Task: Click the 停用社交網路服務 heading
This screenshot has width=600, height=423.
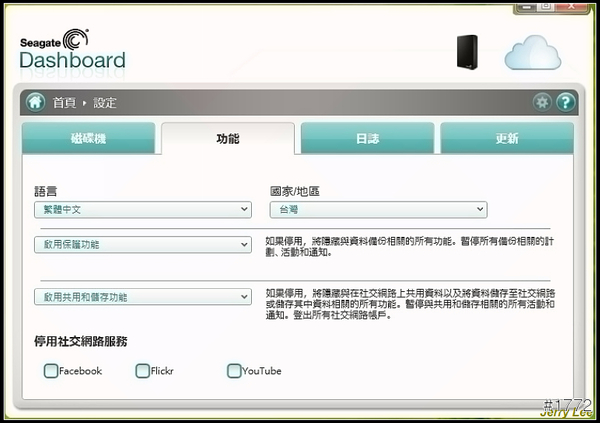Action: pos(81,341)
